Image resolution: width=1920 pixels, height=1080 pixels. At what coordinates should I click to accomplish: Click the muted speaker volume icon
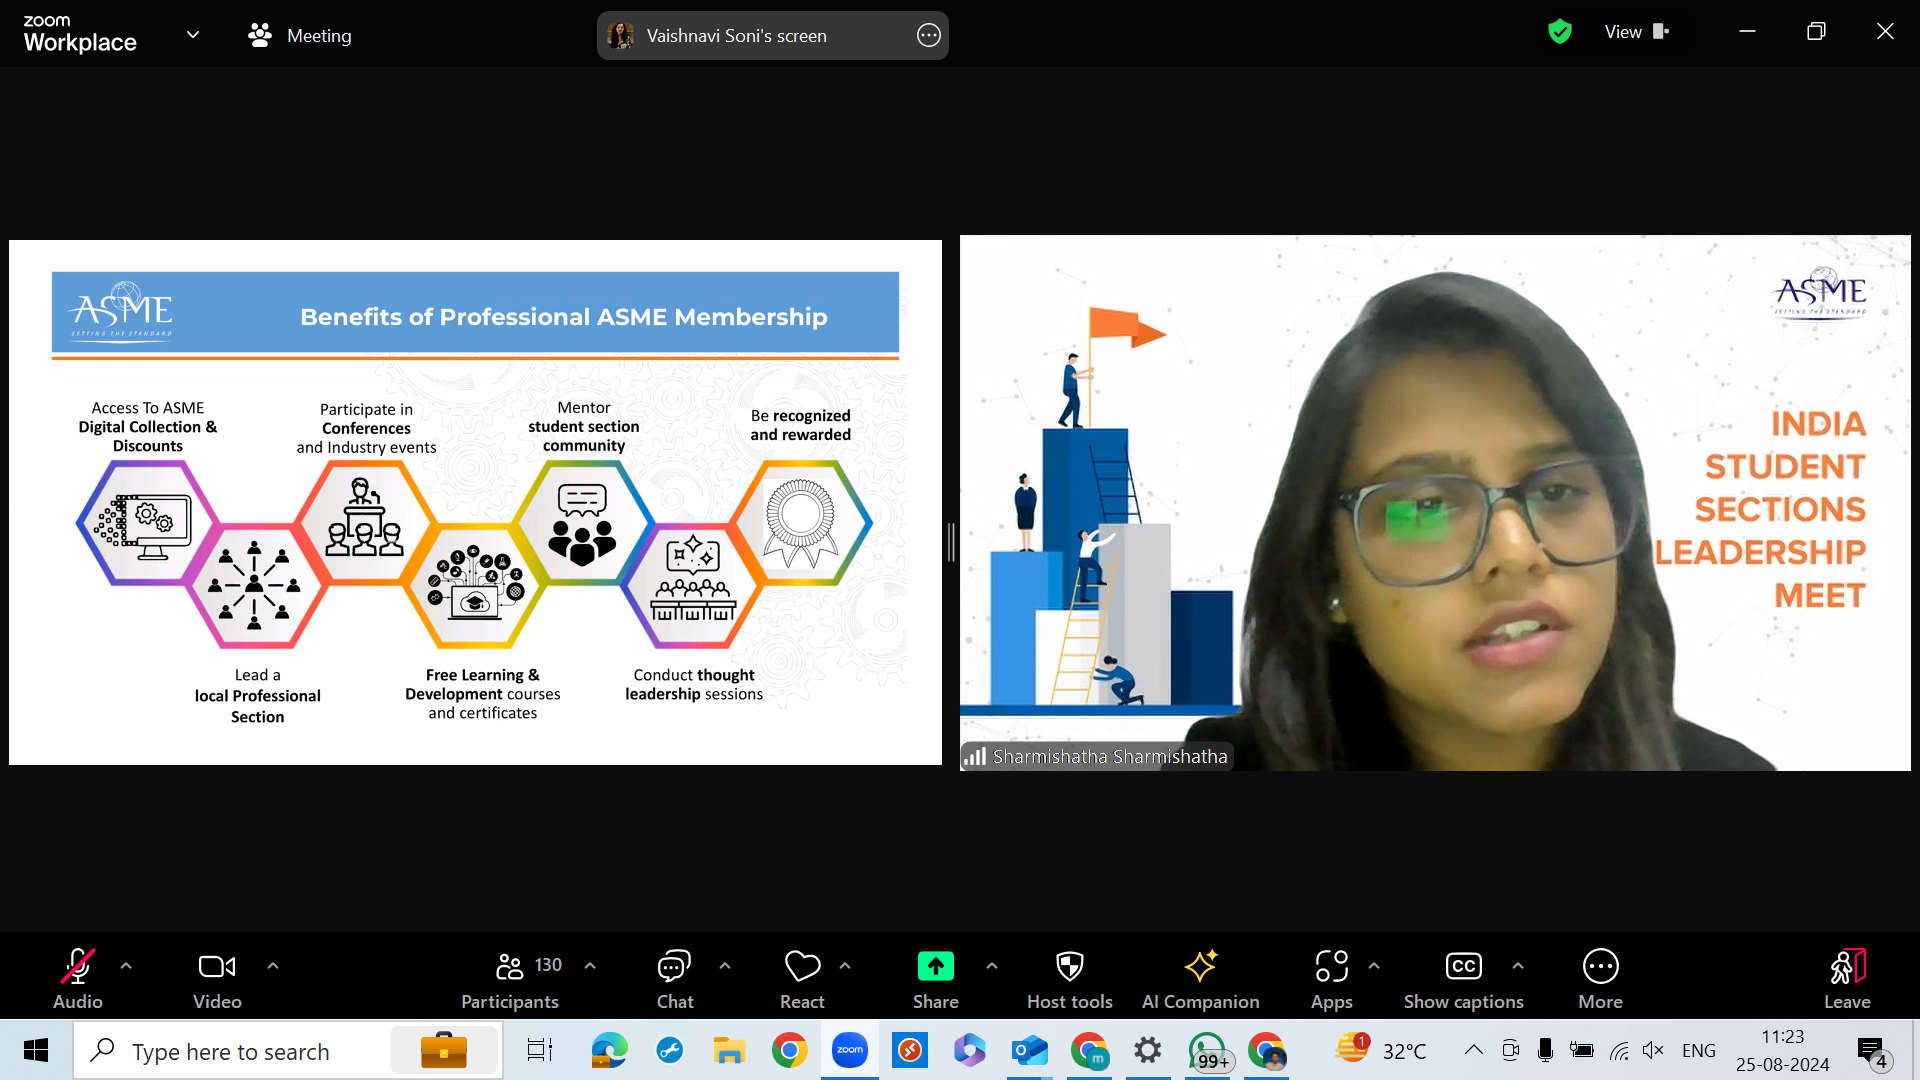[x=1653, y=1050]
